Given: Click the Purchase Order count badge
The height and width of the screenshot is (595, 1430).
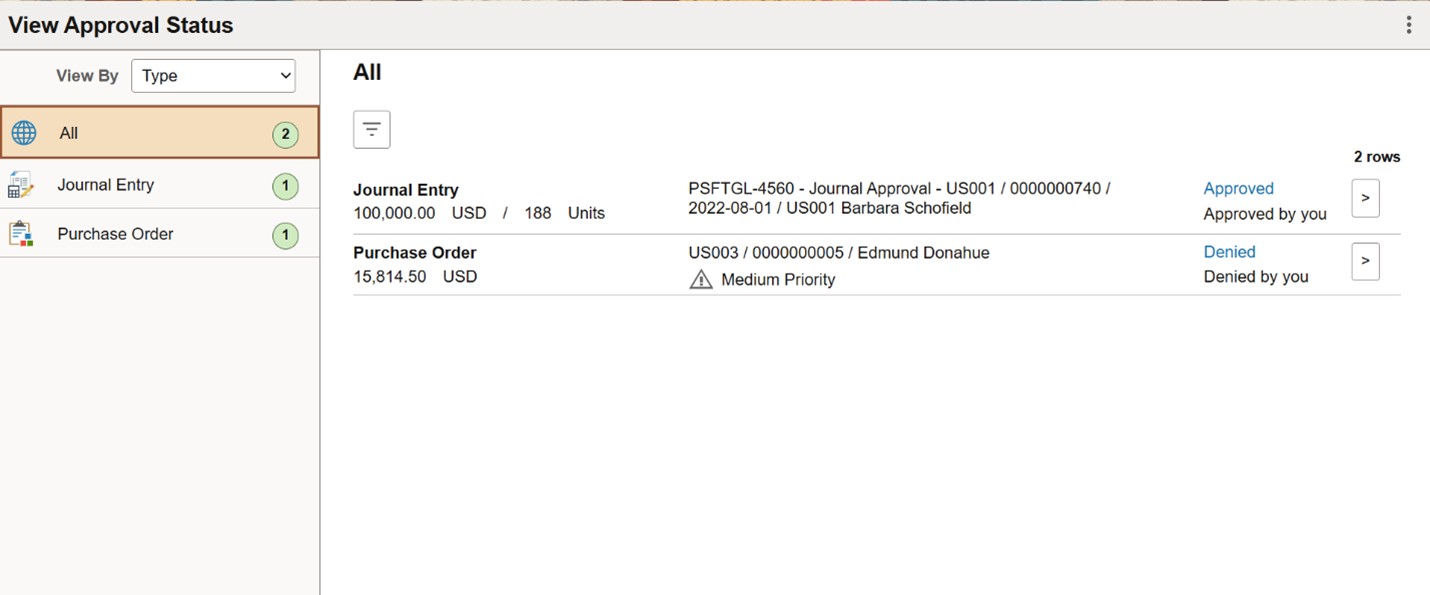Looking at the screenshot, I should coord(285,236).
